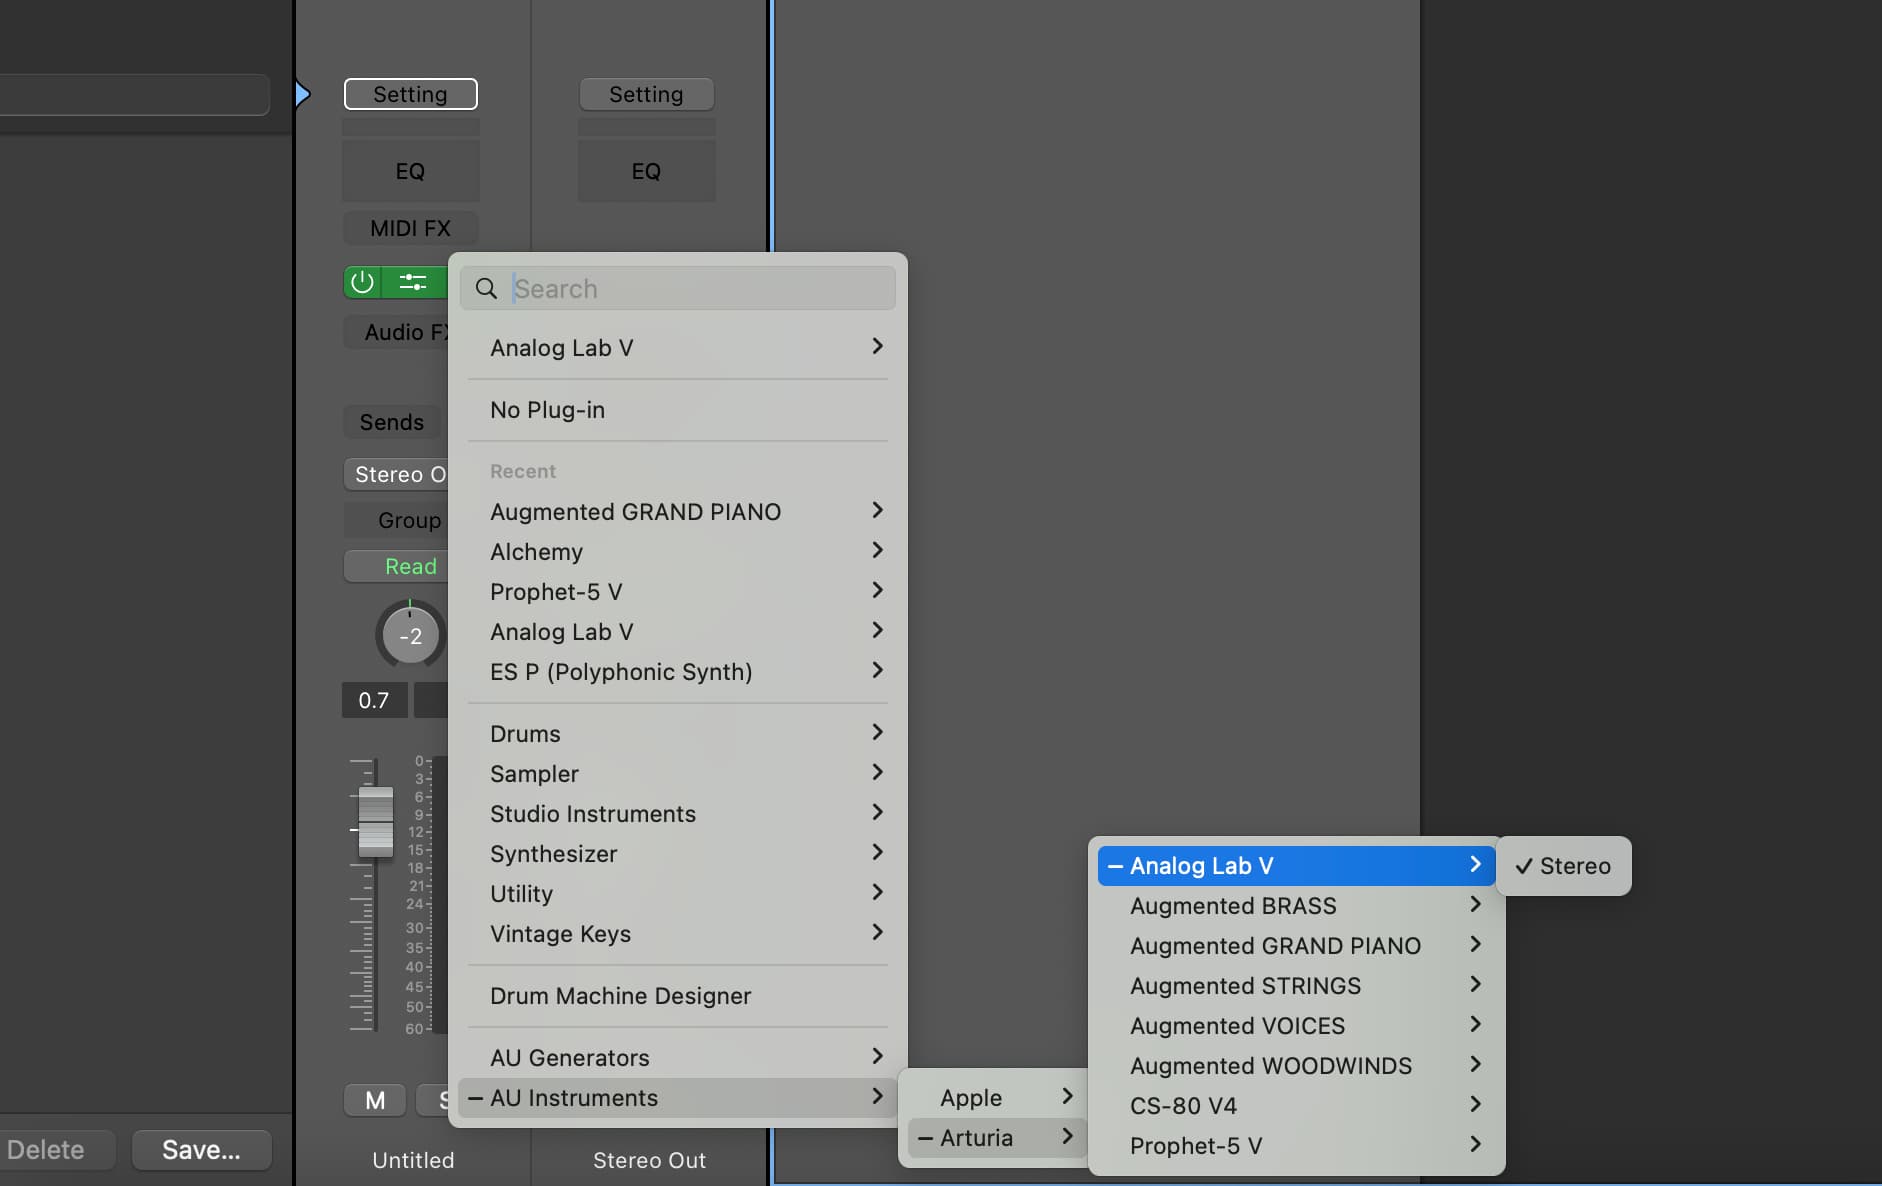This screenshot has width=1882, height=1186.
Task: Click the volume fader handle
Action: coord(376,822)
